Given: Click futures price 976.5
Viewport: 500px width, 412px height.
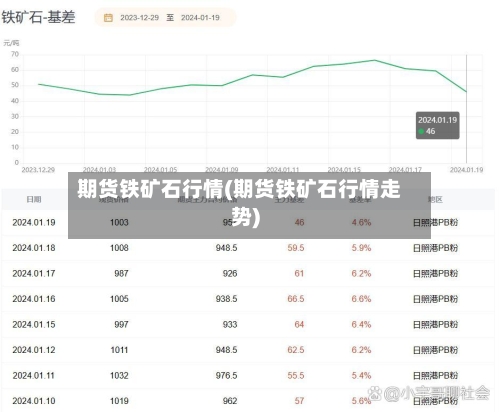Looking at the screenshot, I should (x=226, y=376).
